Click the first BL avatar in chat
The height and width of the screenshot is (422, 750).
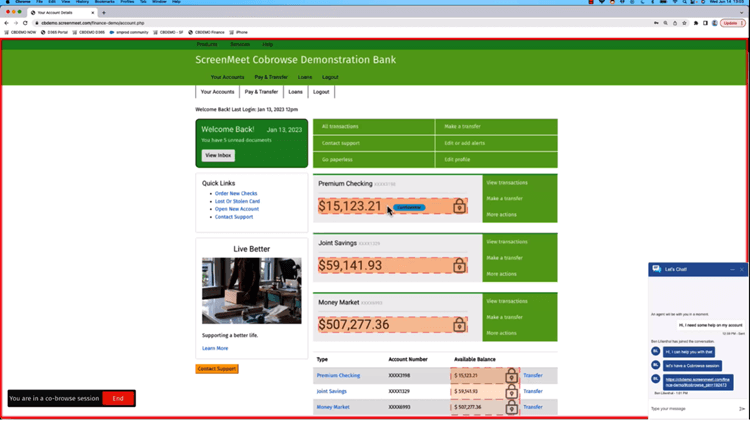click(656, 351)
